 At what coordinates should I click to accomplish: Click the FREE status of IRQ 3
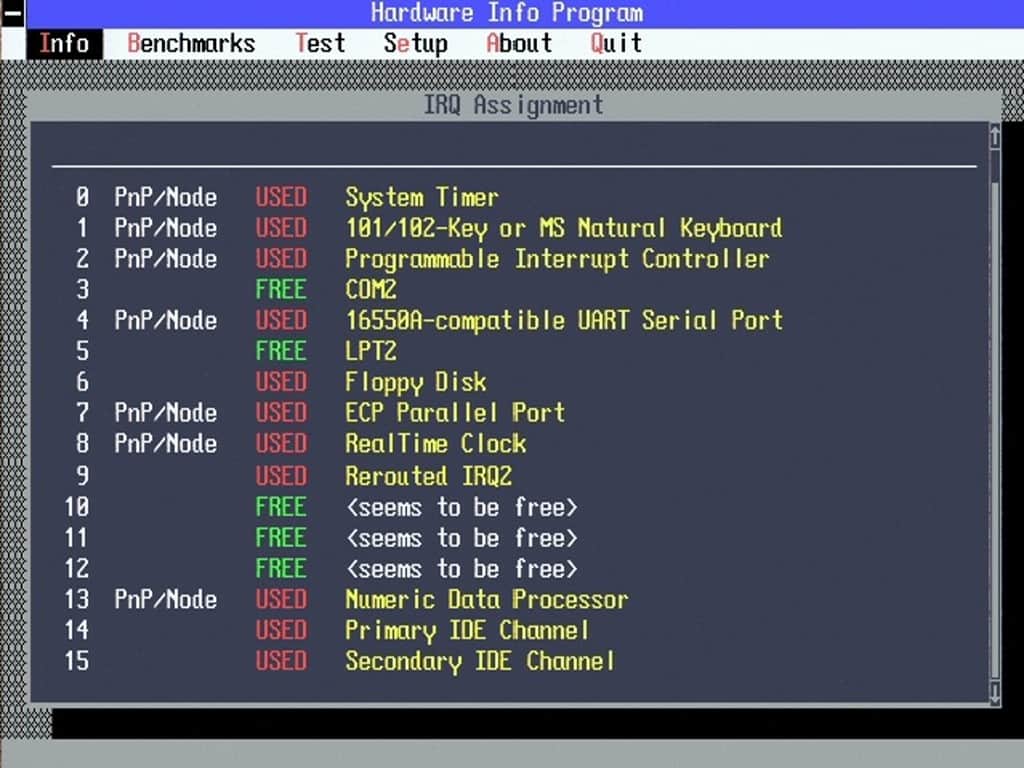click(281, 289)
